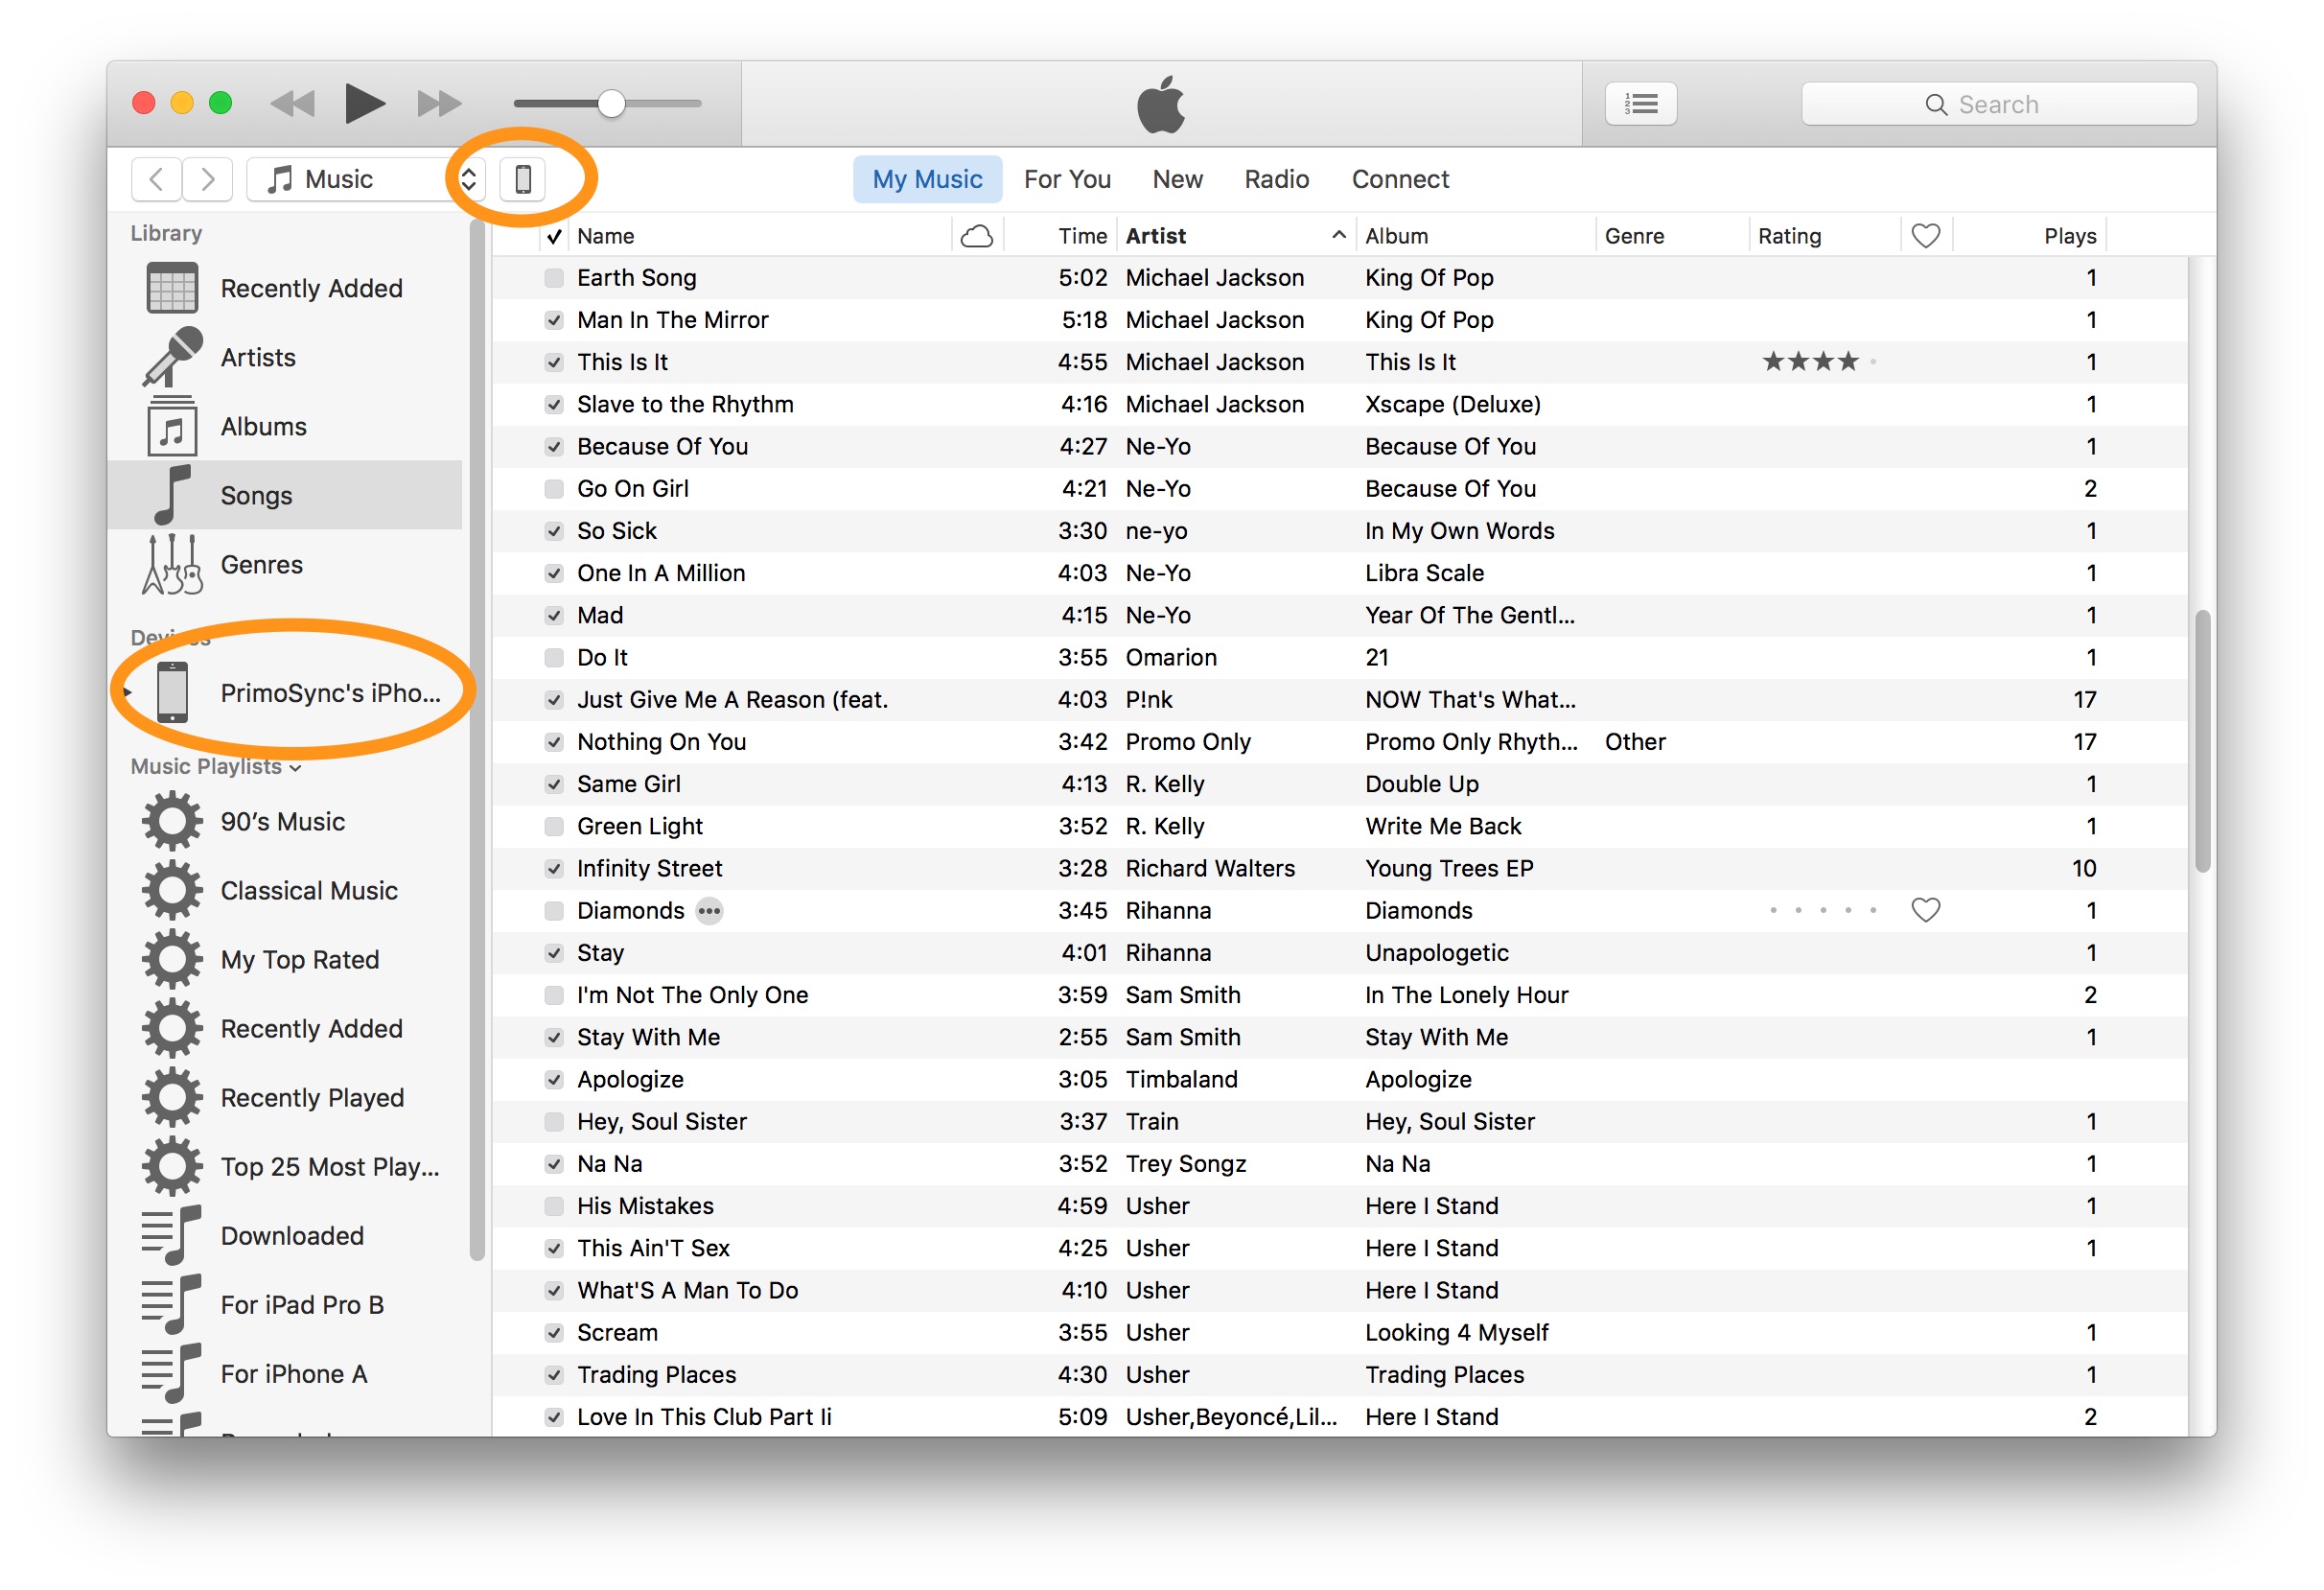Screen dimensions: 2324x1590
Task: Uncheck the Man In The Mirror checkbox
Action: 553,320
